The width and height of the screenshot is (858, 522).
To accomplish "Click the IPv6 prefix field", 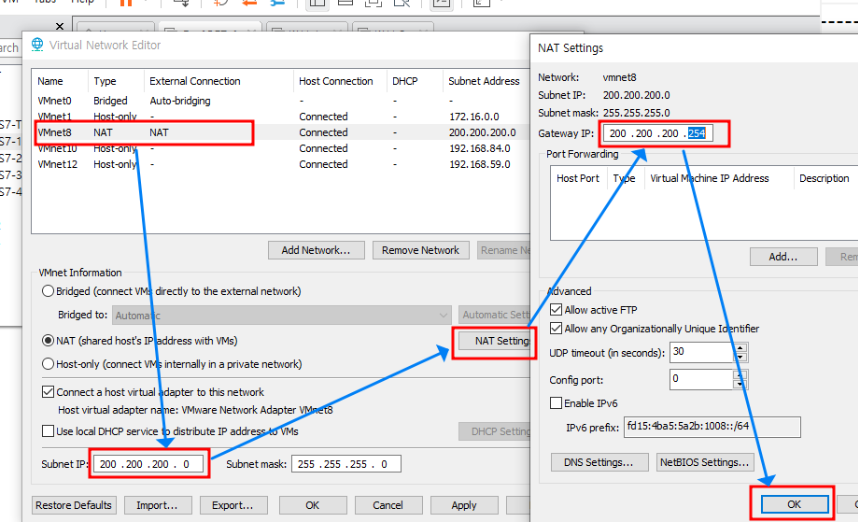I will click(x=712, y=426).
